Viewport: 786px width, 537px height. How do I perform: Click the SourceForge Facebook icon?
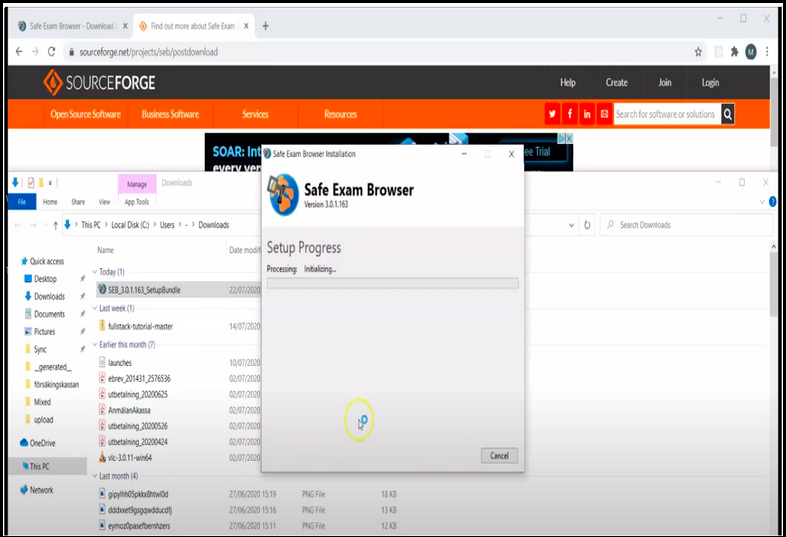[x=569, y=114]
